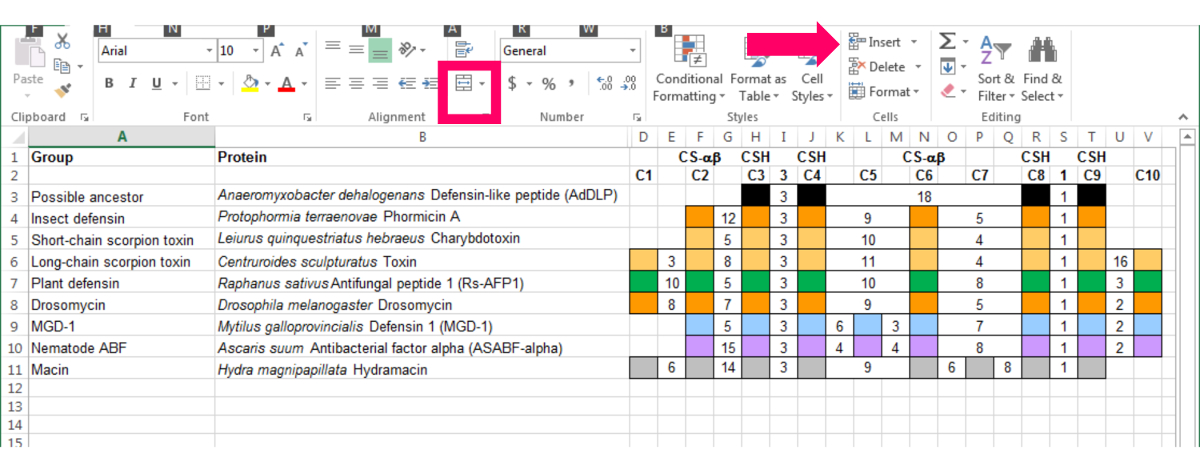The height and width of the screenshot is (466, 1200).
Task: Click the Orientation angled text icon
Action: pyautogui.click(x=407, y=49)
